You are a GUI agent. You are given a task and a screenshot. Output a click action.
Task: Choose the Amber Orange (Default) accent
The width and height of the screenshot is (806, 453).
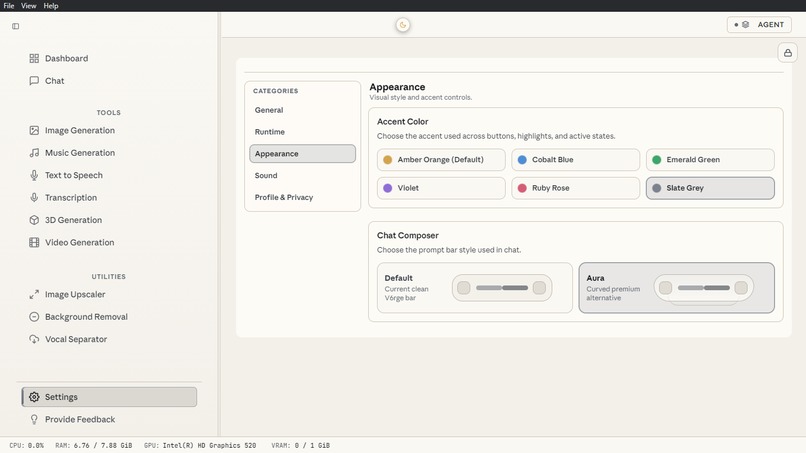click(441, 160)
